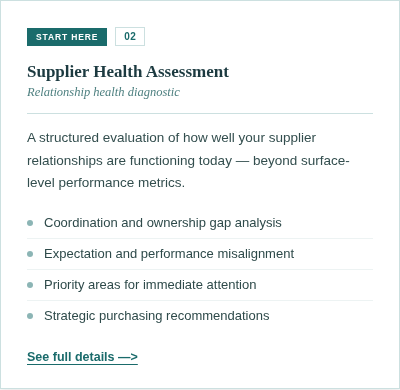Click the word Supplier in the title
This screenshot has height=390, width=400.
(58, 72)
